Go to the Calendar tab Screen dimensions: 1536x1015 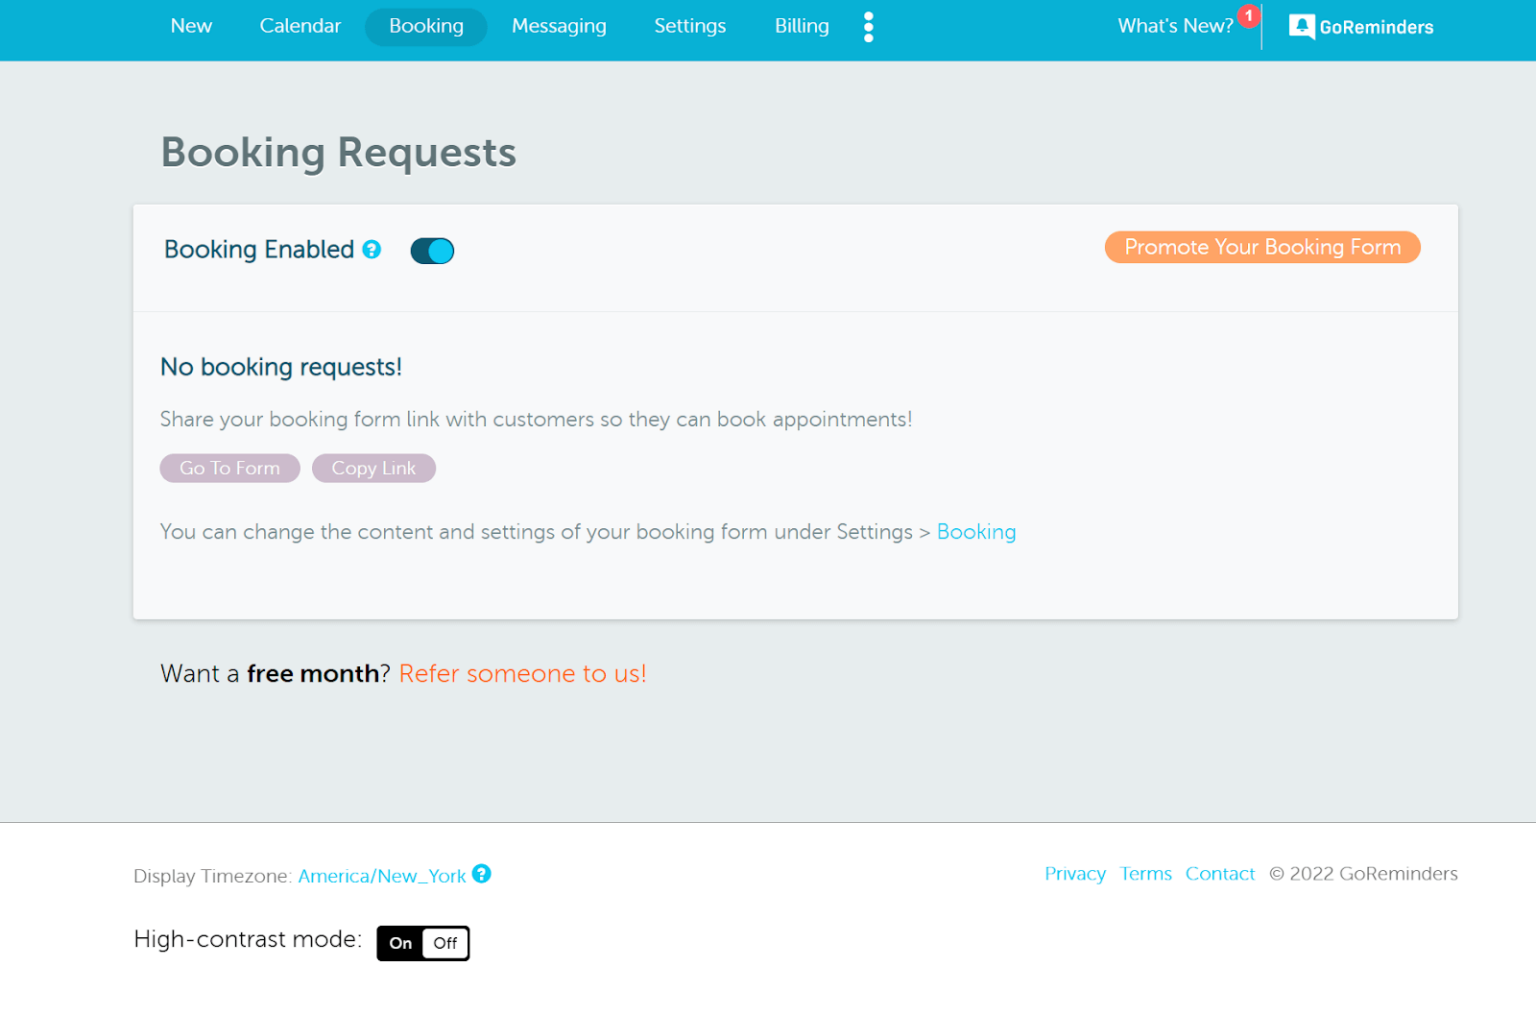coord(300,26)
